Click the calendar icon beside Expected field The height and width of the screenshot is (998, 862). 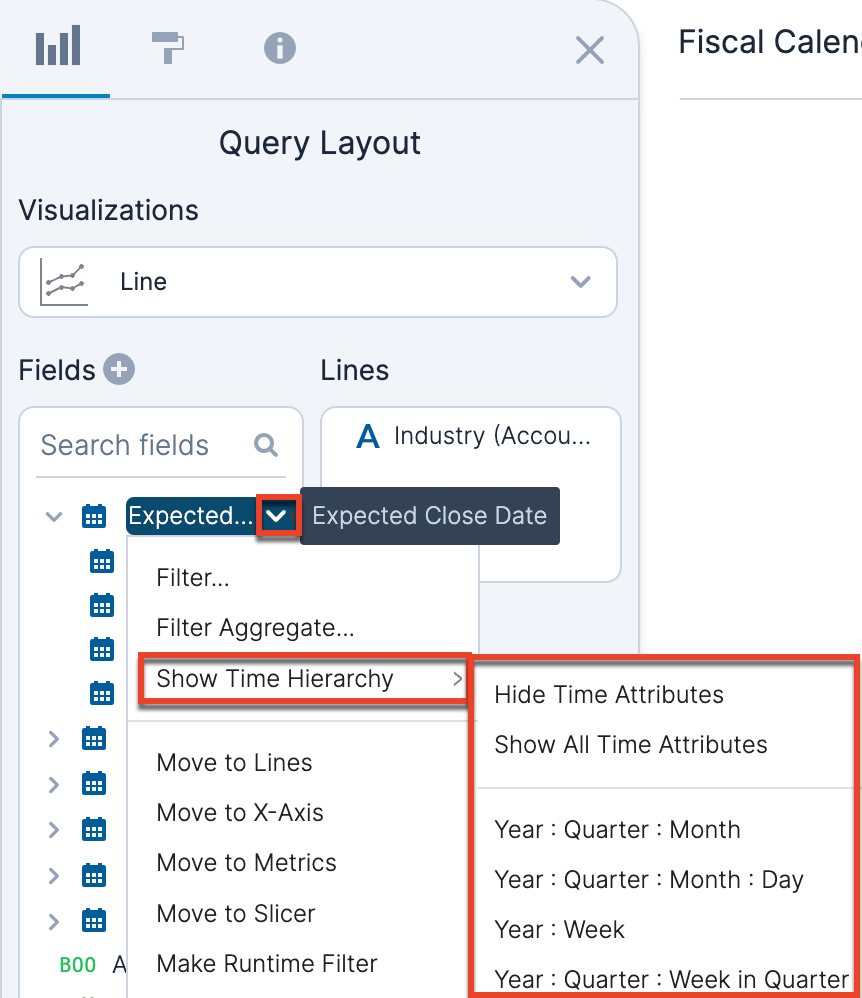pyautogui.click(x=93, y=516)
